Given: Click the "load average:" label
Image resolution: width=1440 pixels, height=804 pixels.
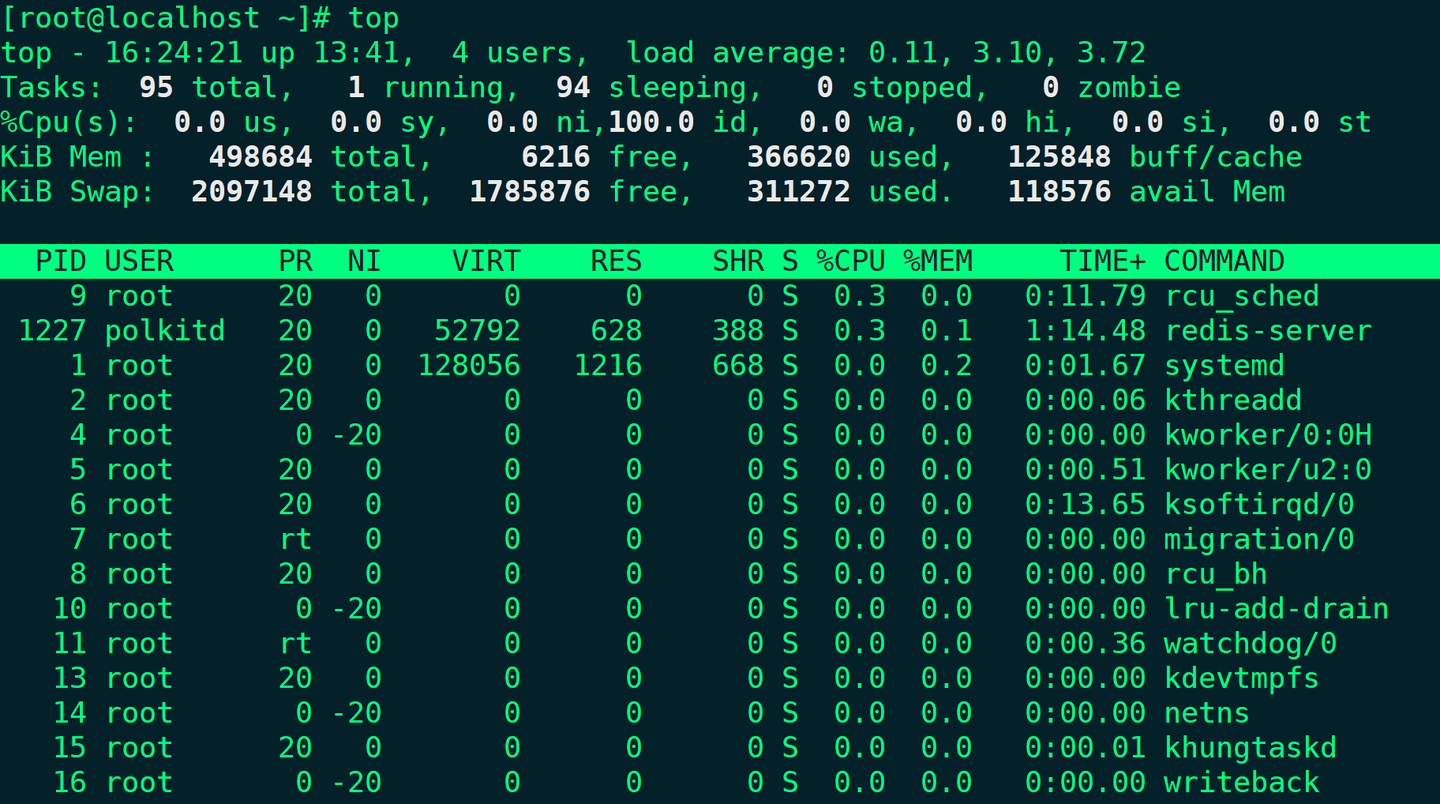Looking at the screenshot, I should [x=738, y=52].
